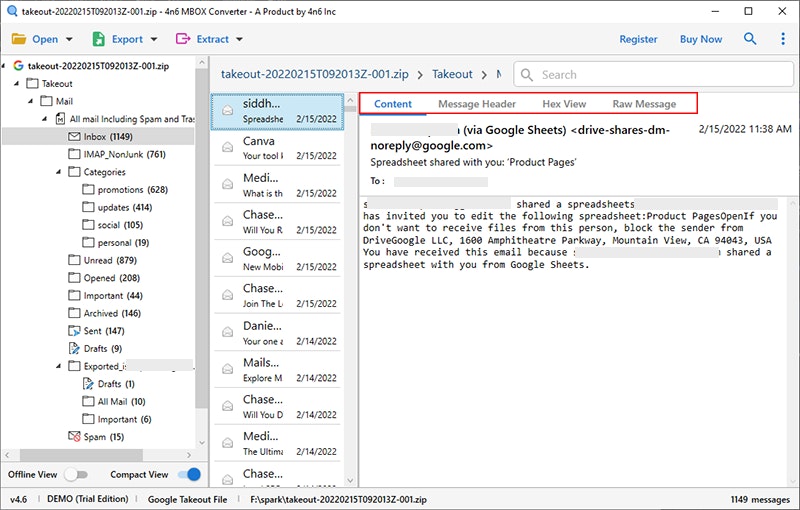Click the Archived folder icon
The width and height of the screenshot is (800, 510).
coord(74,313)
